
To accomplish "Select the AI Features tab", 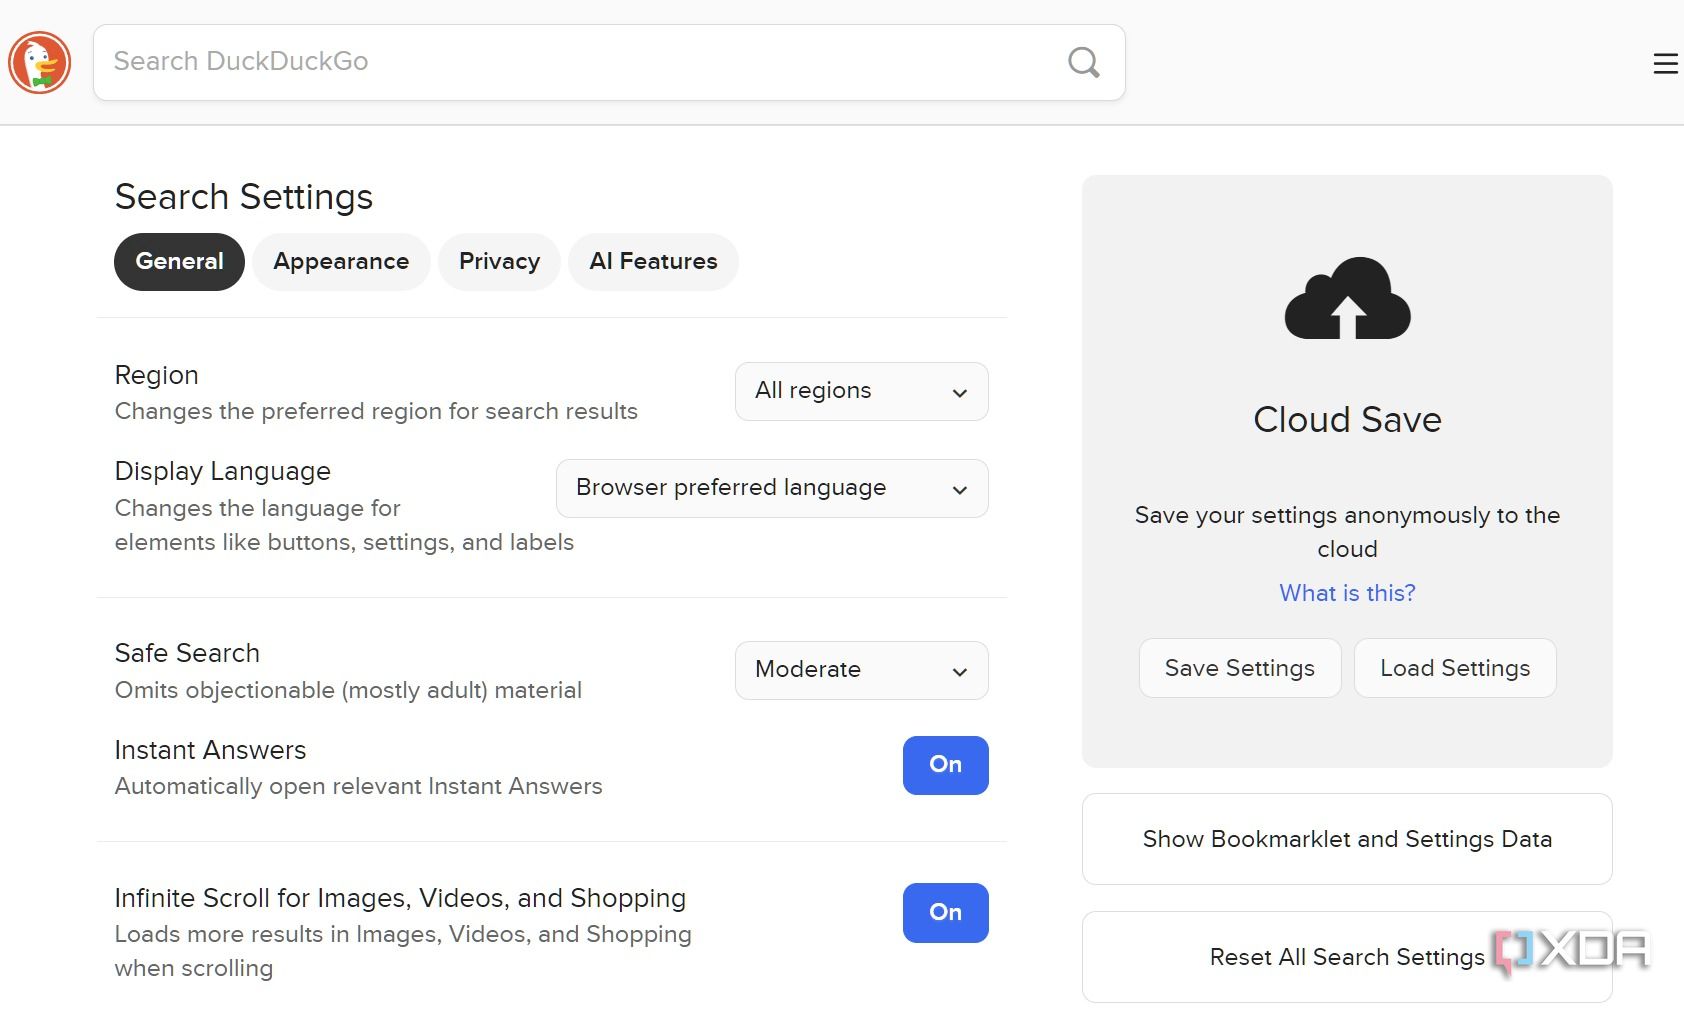I will coord(653,262).
